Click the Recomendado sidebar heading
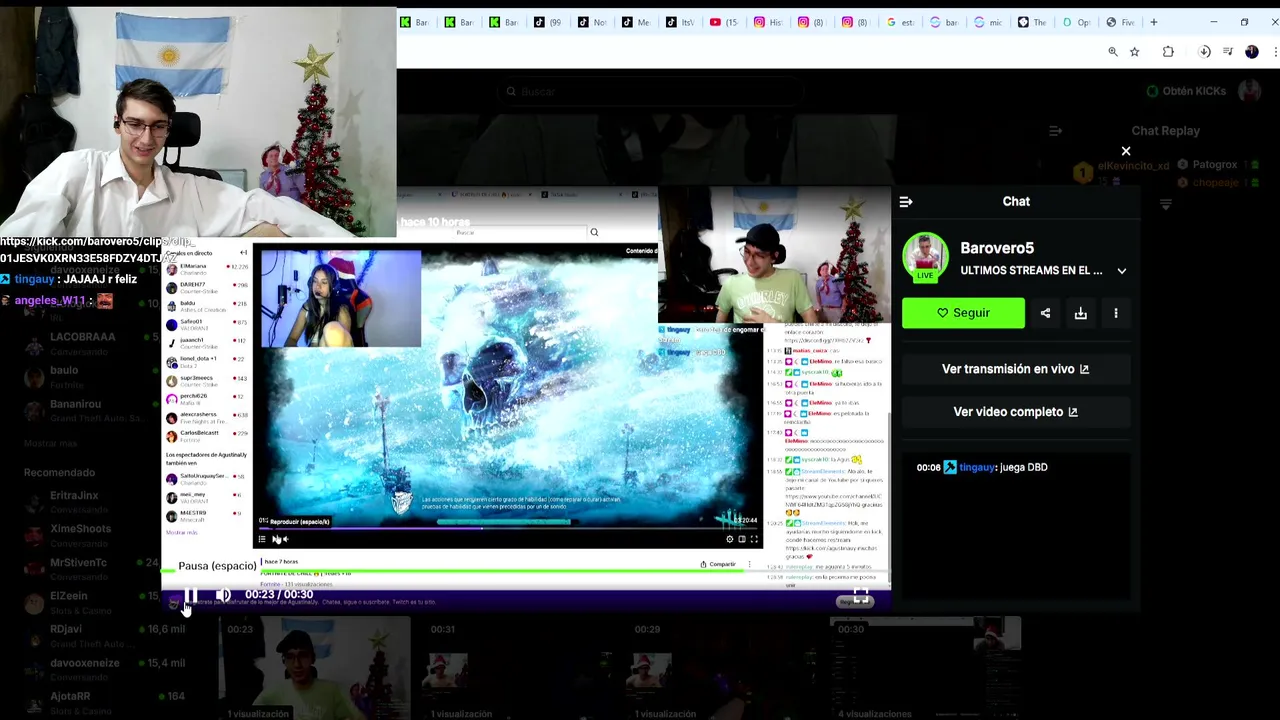 coord(59,472)
